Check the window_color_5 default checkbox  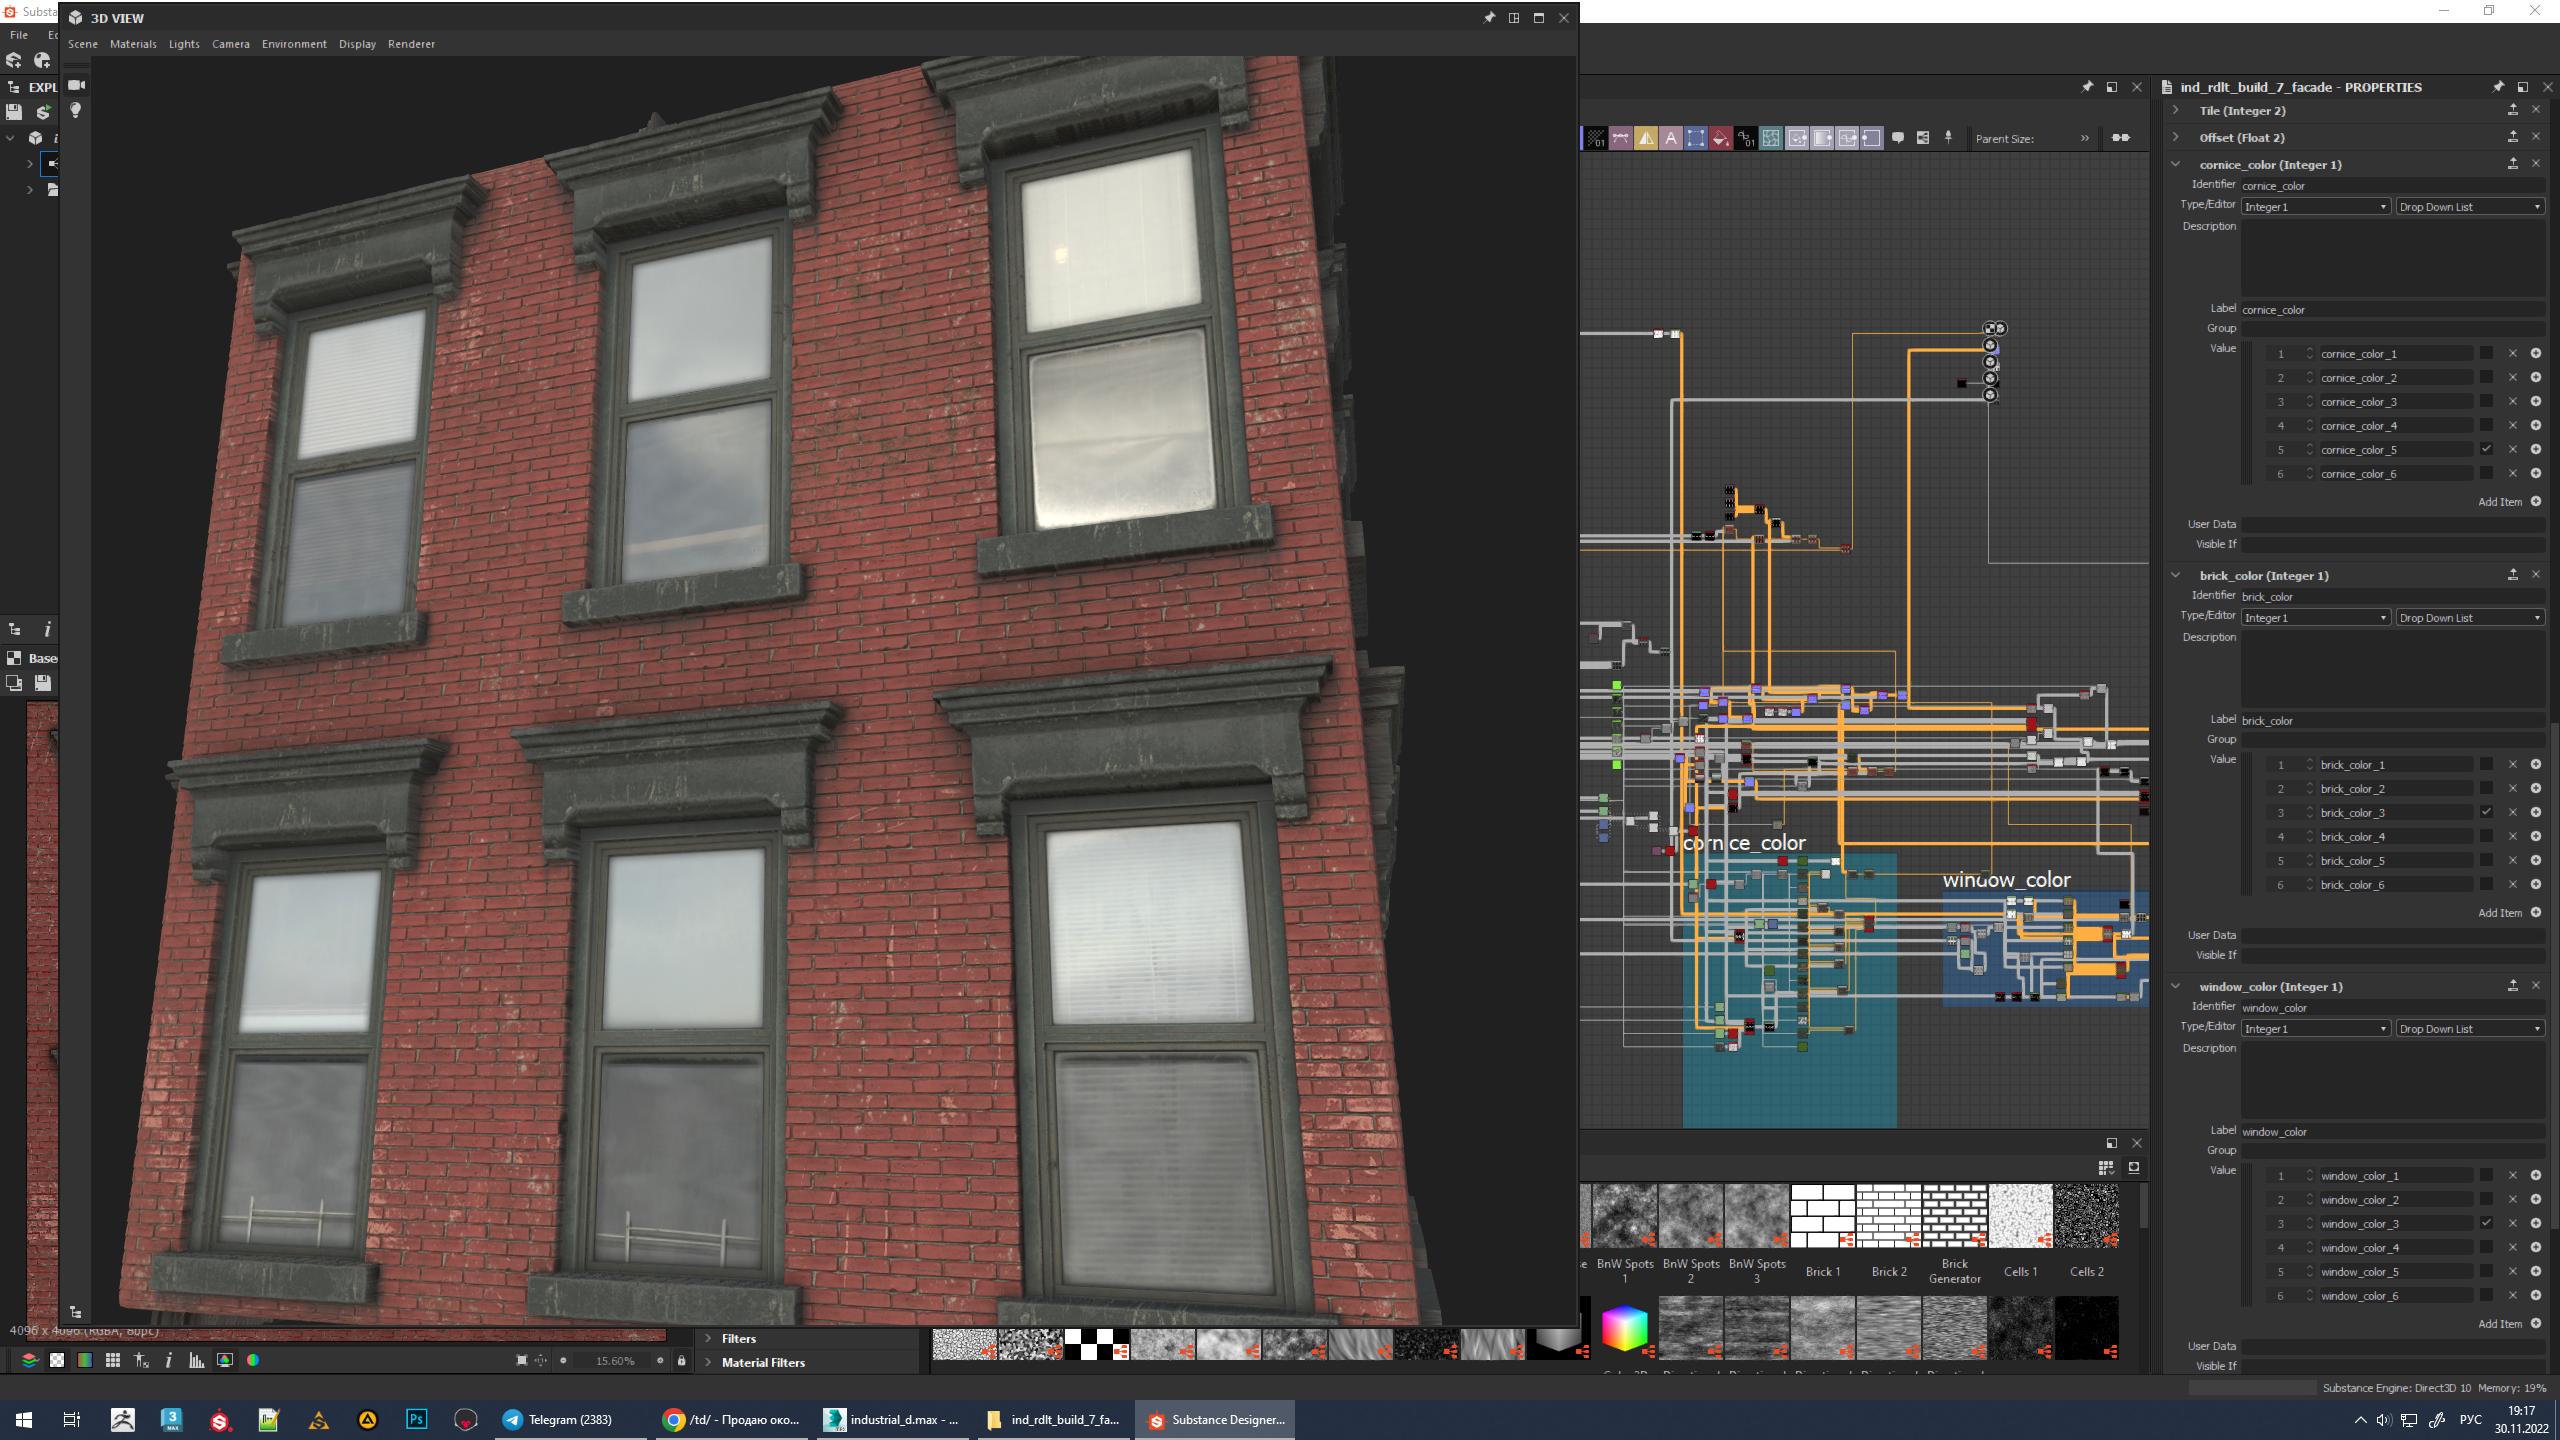tap(2486, 1271)
